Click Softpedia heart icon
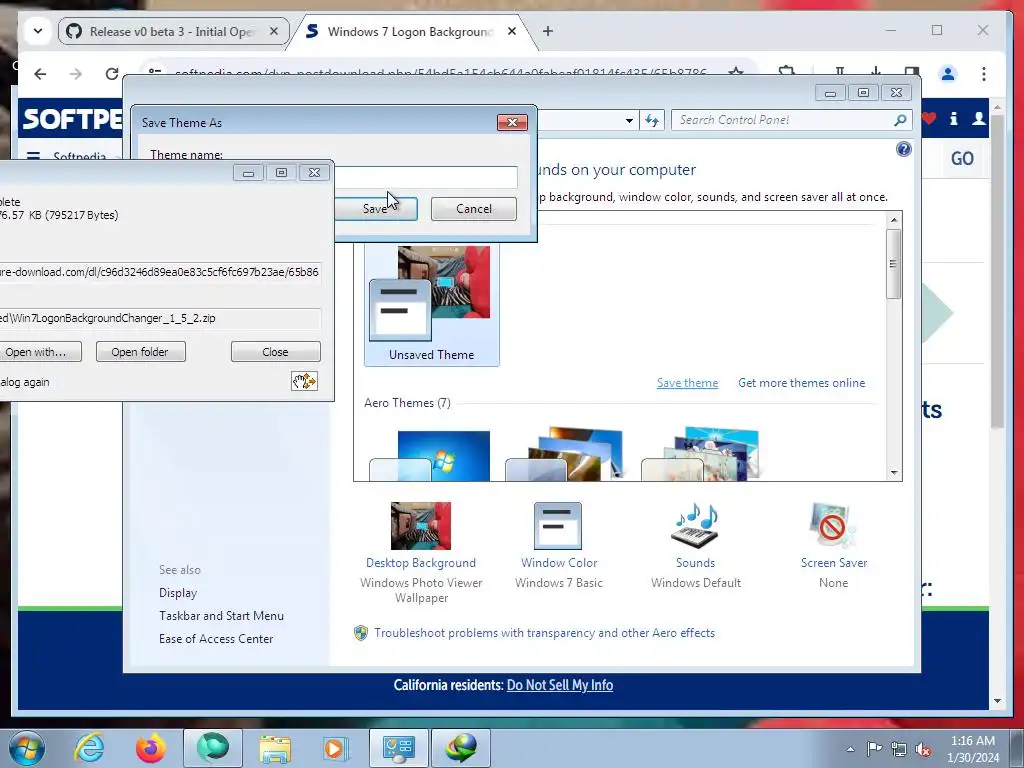 click(929, 118)
